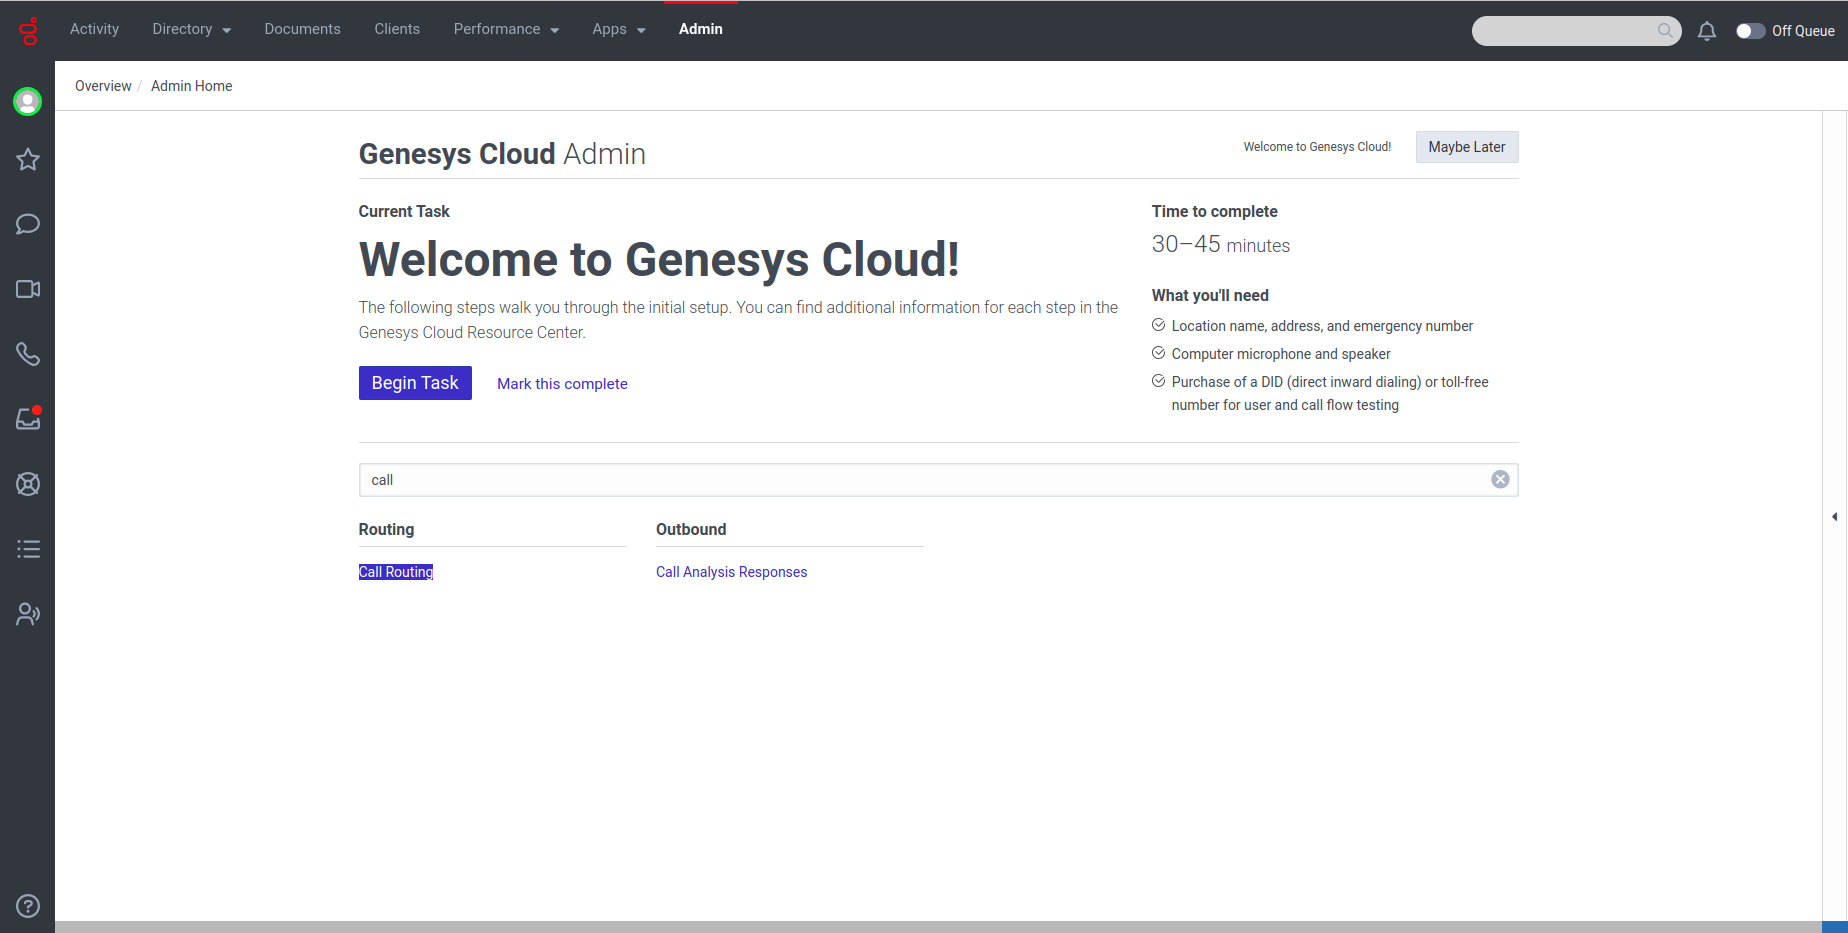Open the Call Routing link
1848x933 pixels.
396,572
